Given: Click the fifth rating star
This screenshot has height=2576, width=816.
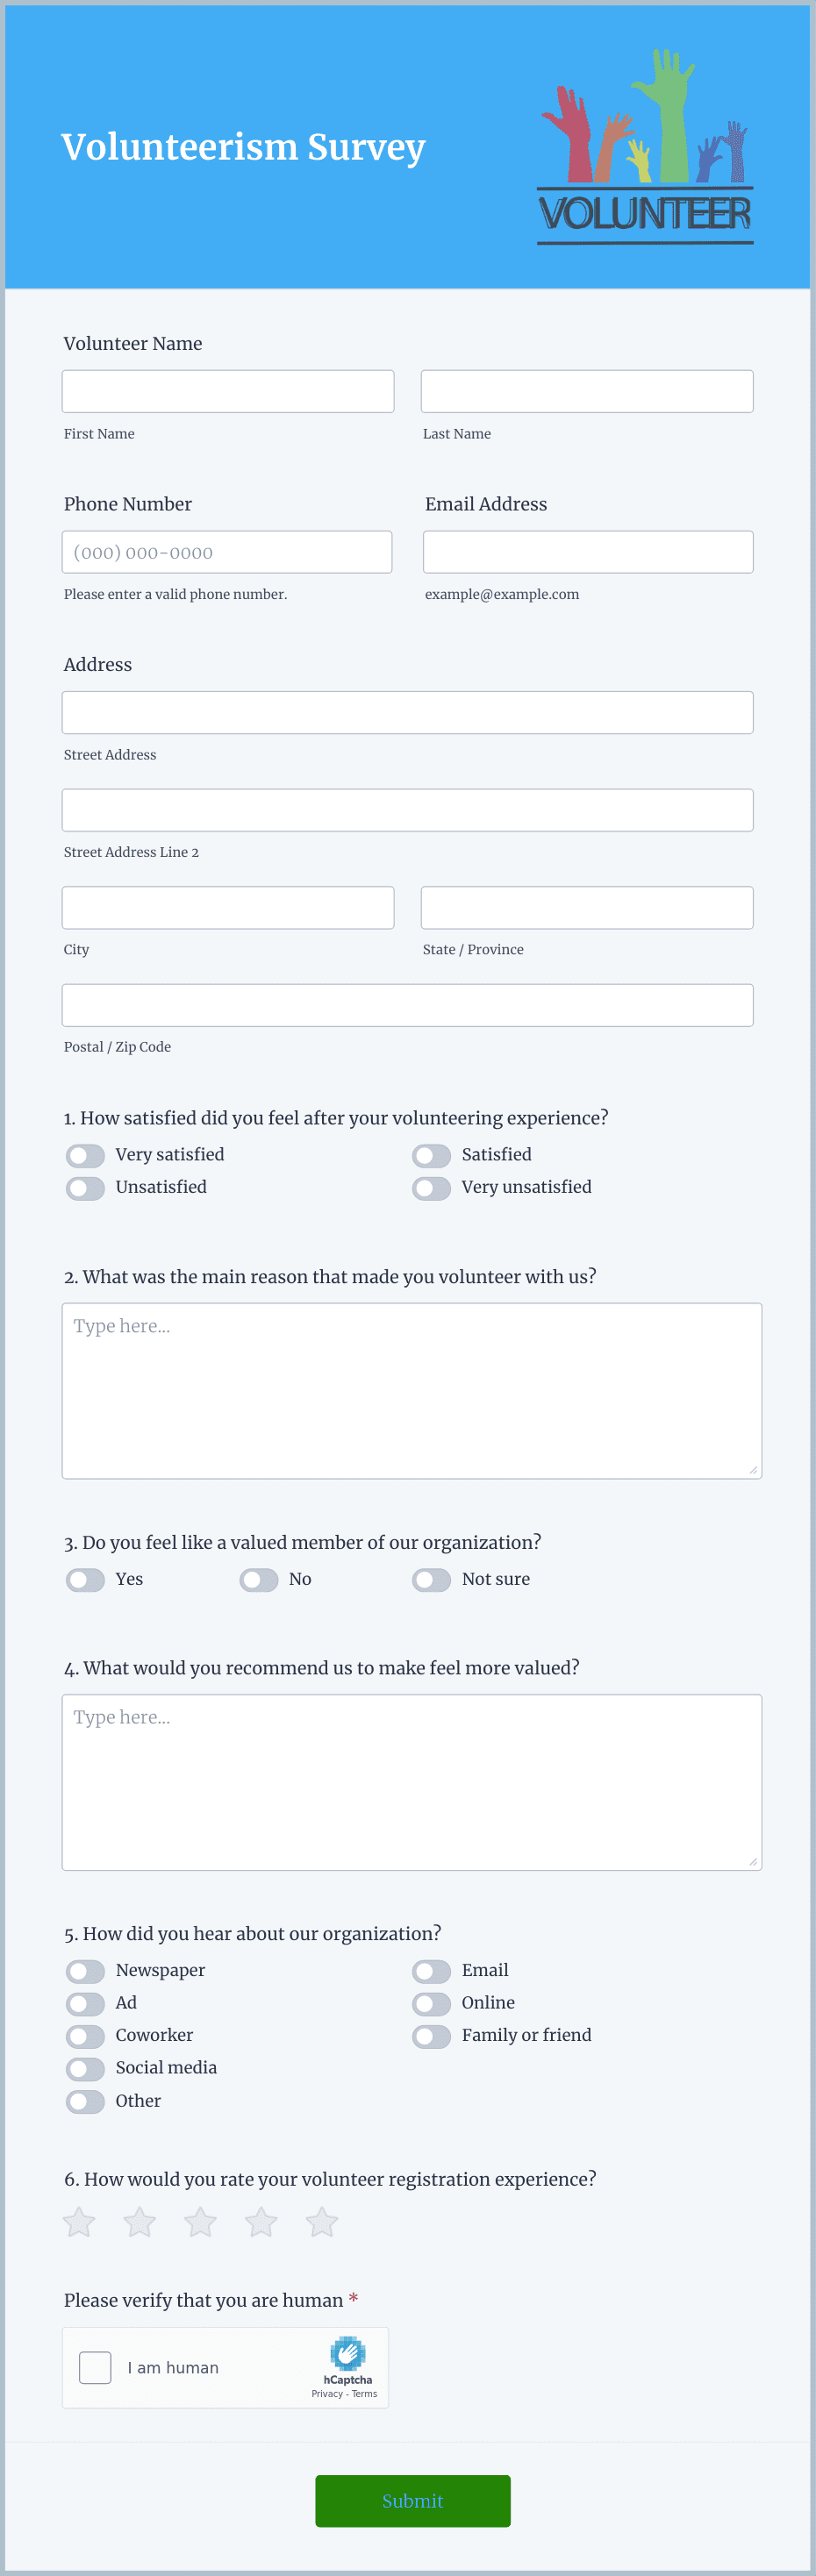Looking at the screenshot, I should pos(321,2222).
